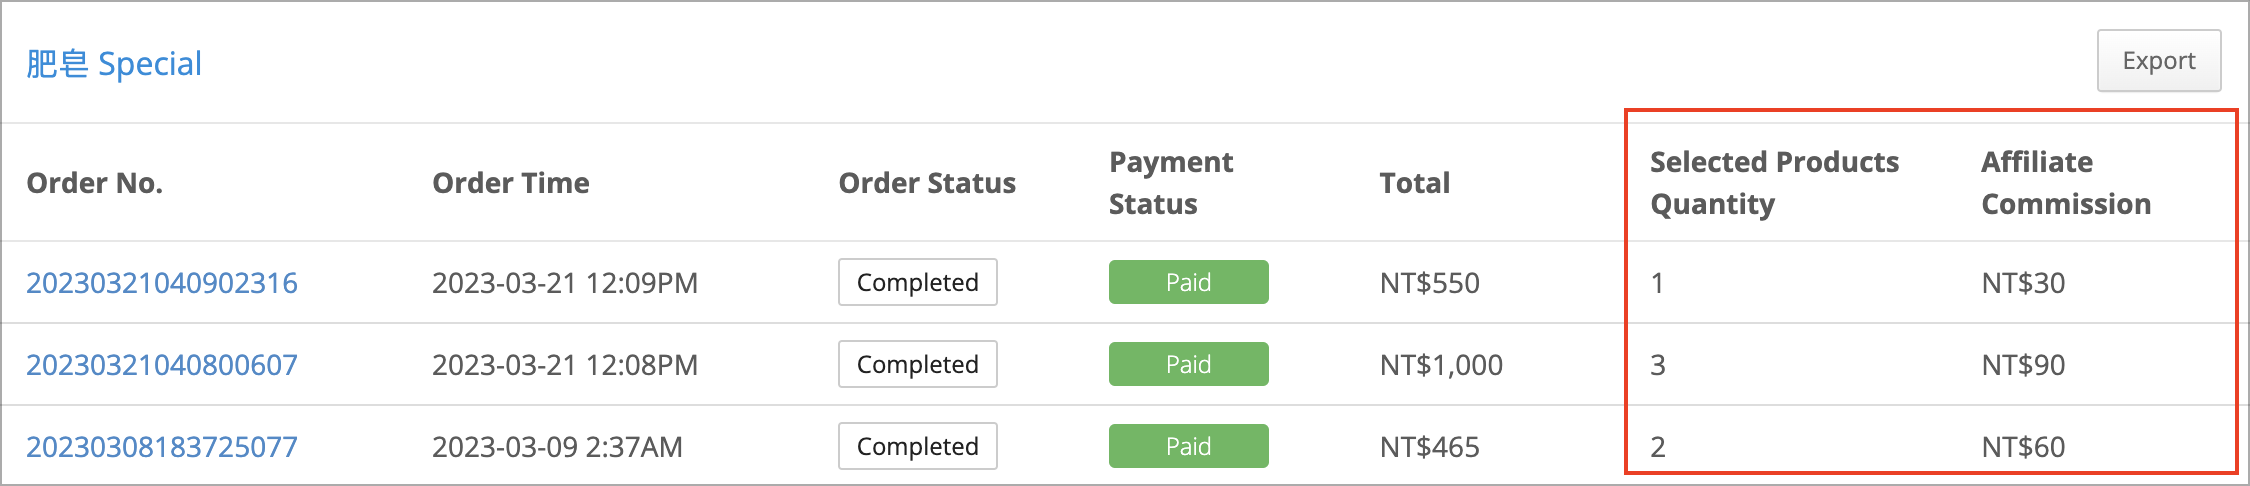This screenshot has height=486, width=2250.
Task: Click the Payment Status column header
Action: click(1171, 183)
